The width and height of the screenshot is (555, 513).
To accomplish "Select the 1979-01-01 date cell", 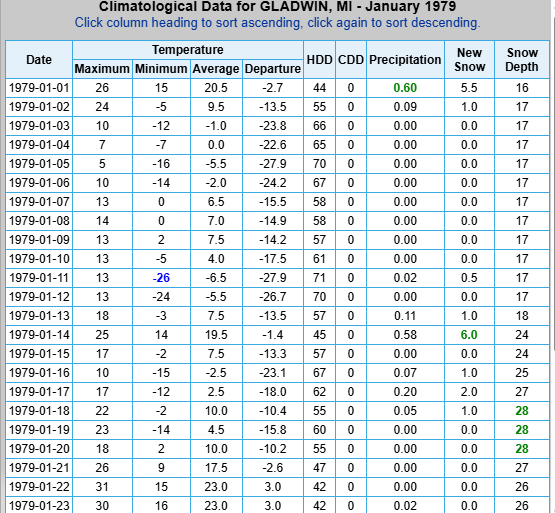I will coord(39,88).
